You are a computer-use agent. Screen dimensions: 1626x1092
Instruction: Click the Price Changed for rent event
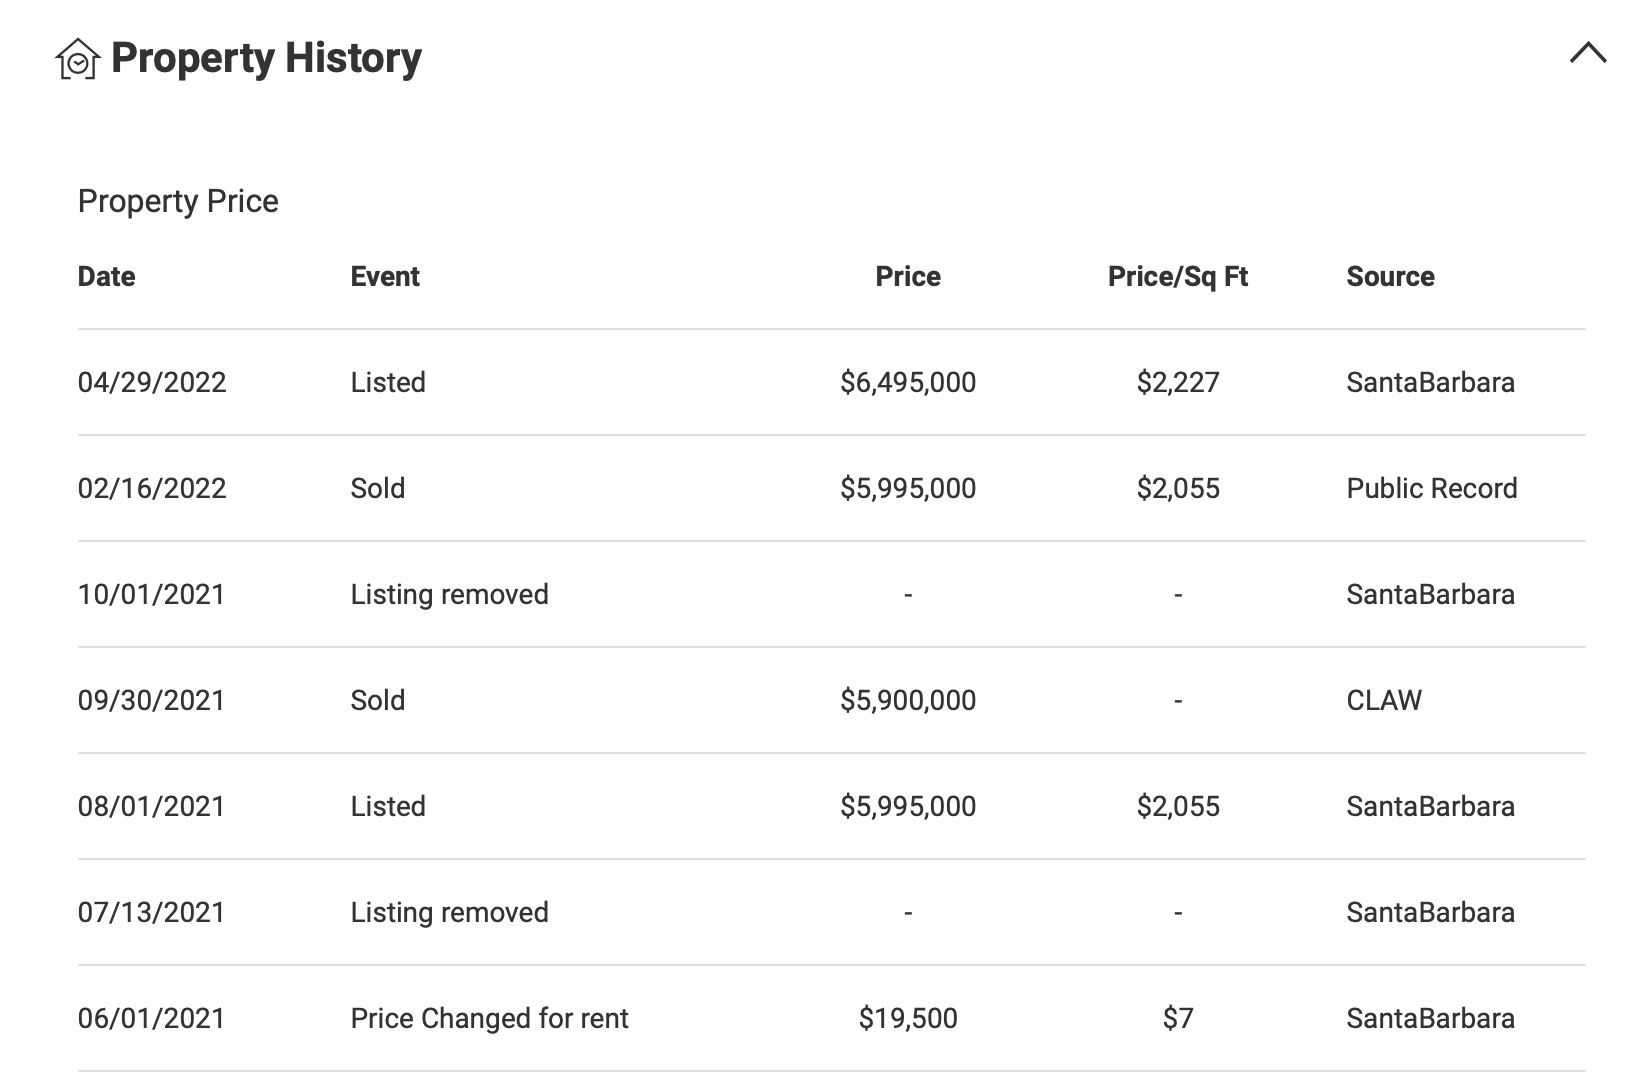[489, 1019]
